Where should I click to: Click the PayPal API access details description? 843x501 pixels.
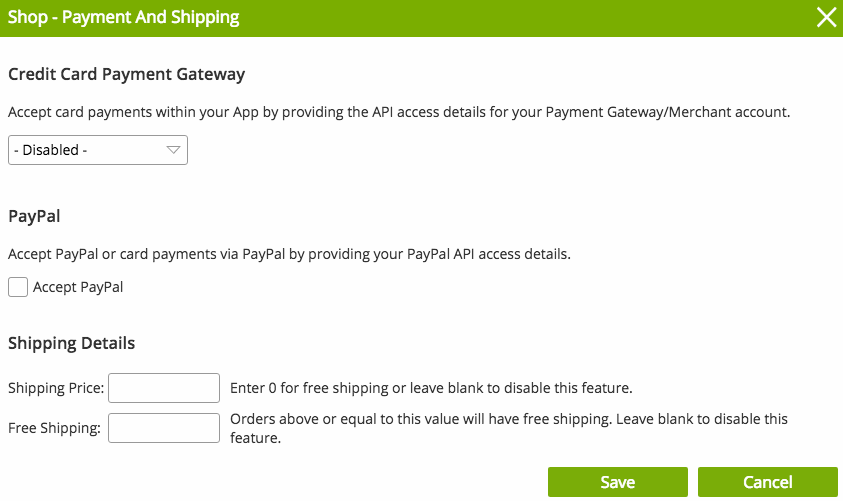(x=289, y=254)
